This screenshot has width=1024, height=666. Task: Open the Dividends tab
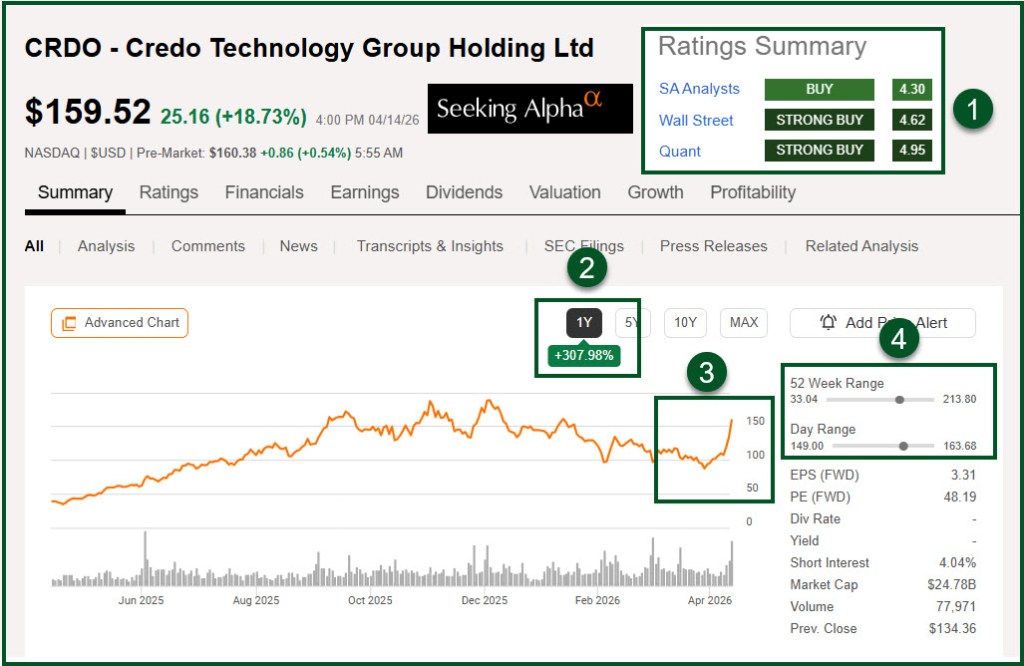coord(464,192)
